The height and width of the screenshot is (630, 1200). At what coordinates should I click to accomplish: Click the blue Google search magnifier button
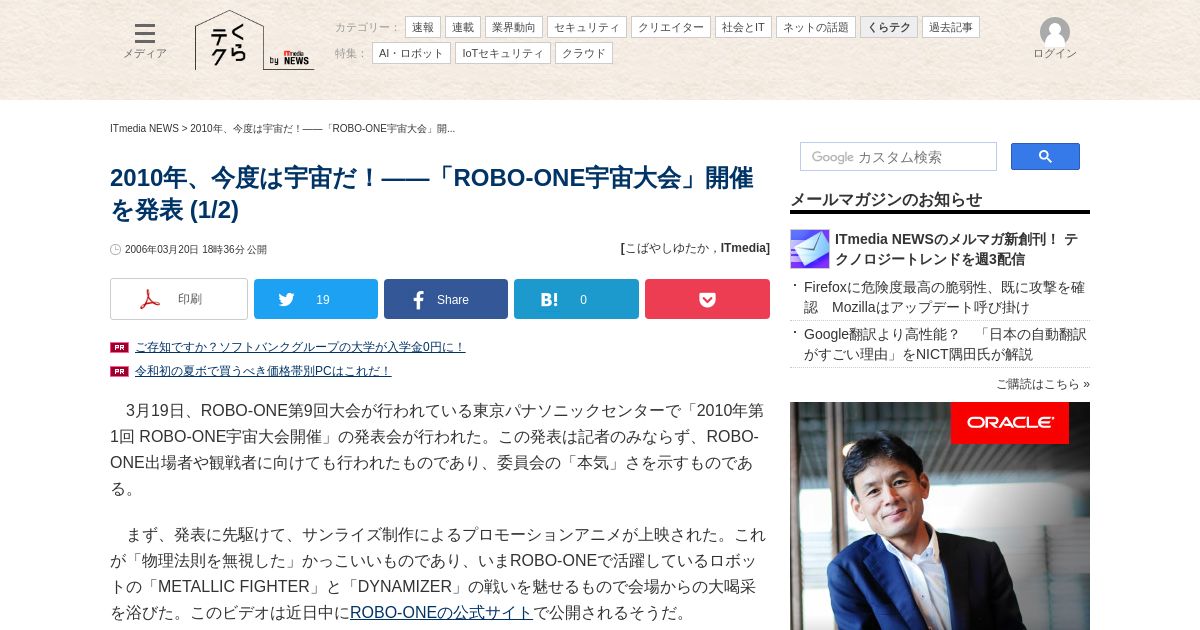pos(1045,157)
